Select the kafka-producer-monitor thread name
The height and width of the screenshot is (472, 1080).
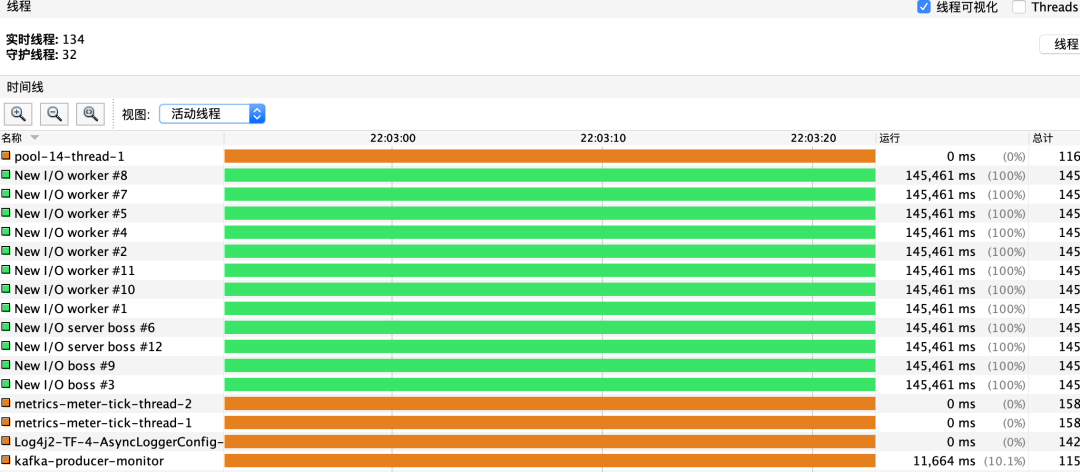click(89, 460)
